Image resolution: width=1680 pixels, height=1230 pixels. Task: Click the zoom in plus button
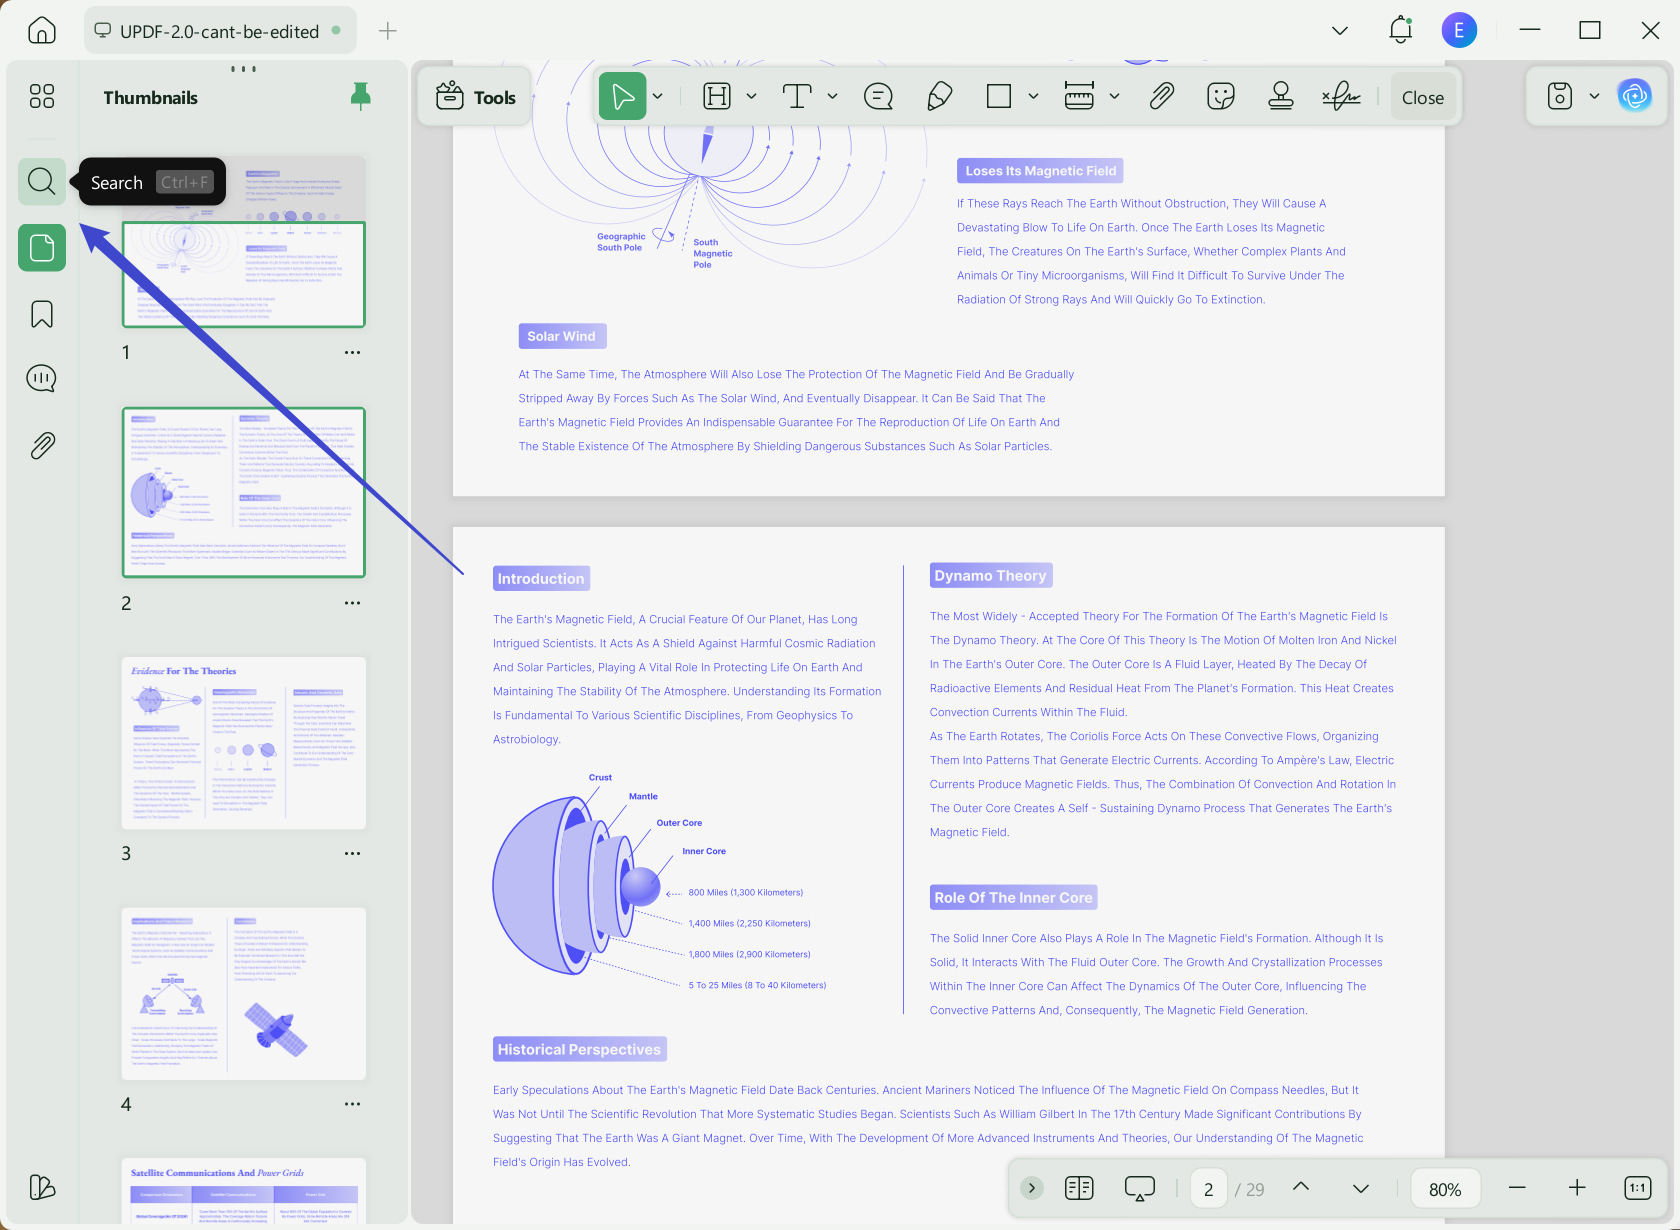point(1577,1188)
